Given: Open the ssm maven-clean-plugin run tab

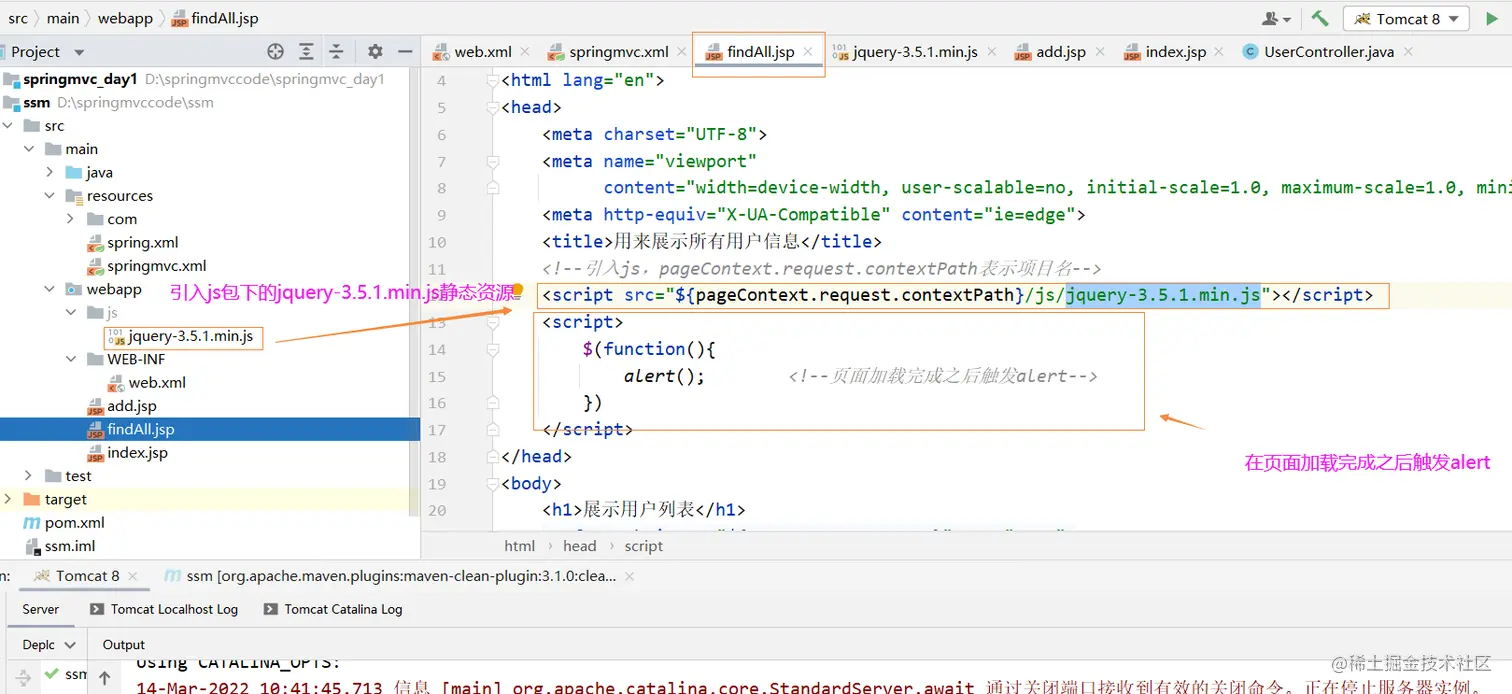Looking at the screenshot, I should tap(390, 576).
